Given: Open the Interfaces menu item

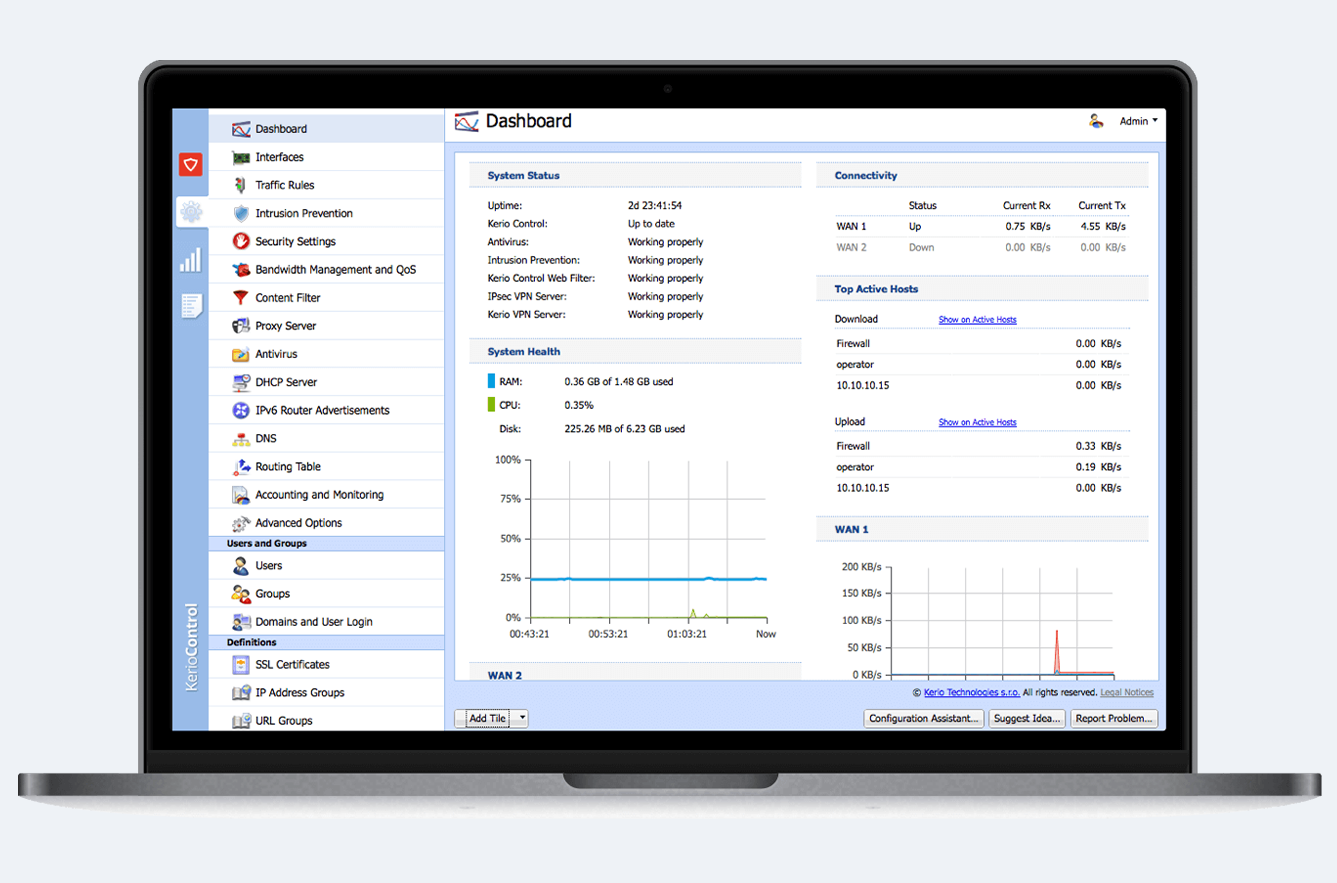Looking at the screenshot, I should click(x=326, y=157).
